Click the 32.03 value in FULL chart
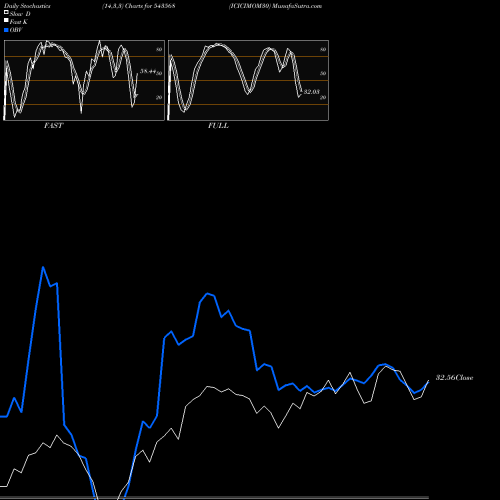 point(312,92)
